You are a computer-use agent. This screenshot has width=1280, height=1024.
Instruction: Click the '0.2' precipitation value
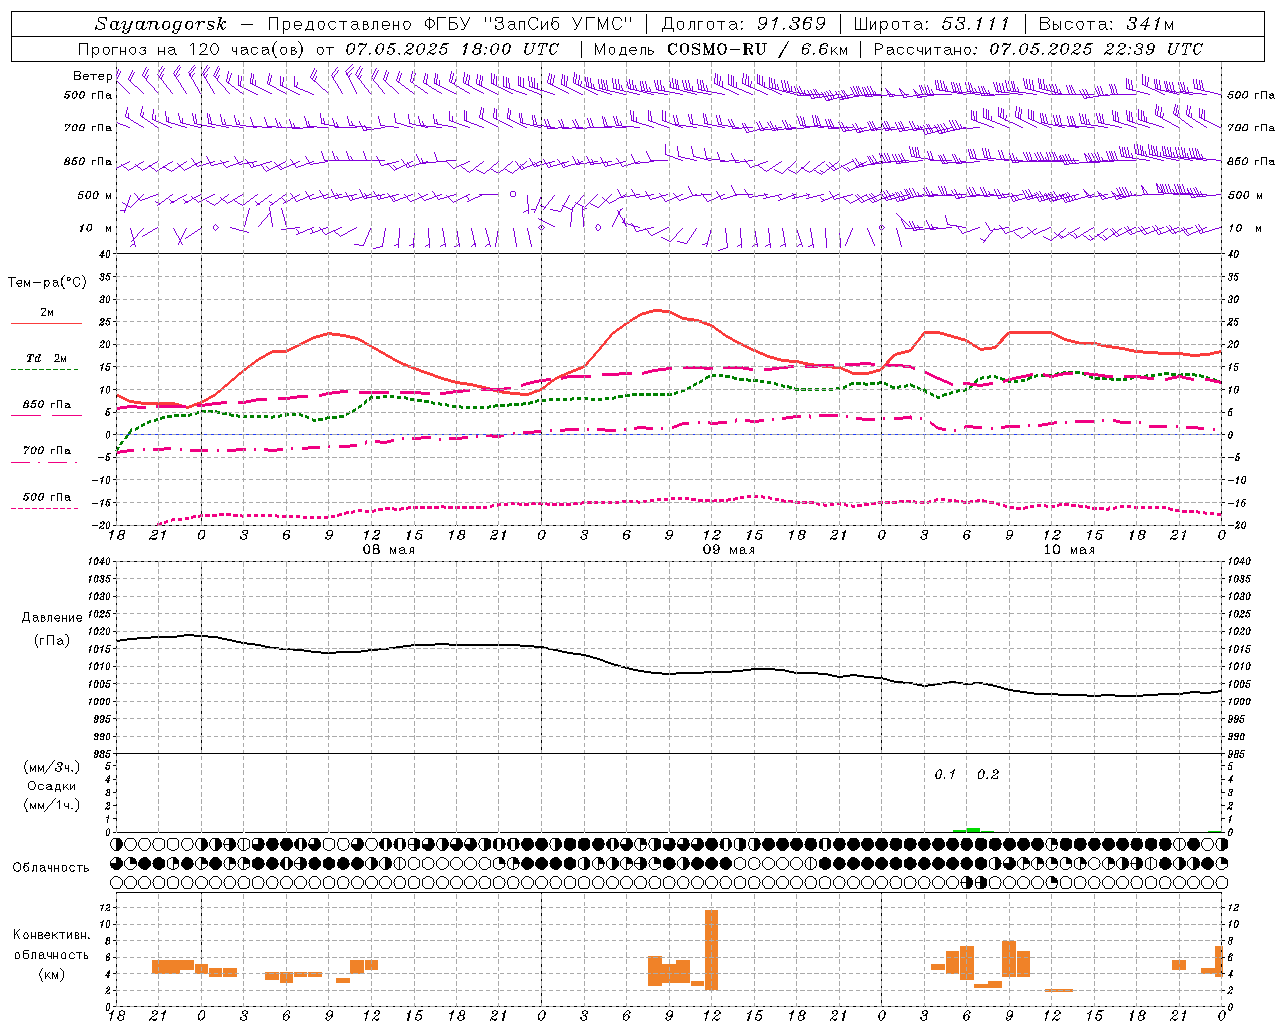click(988, 775)
